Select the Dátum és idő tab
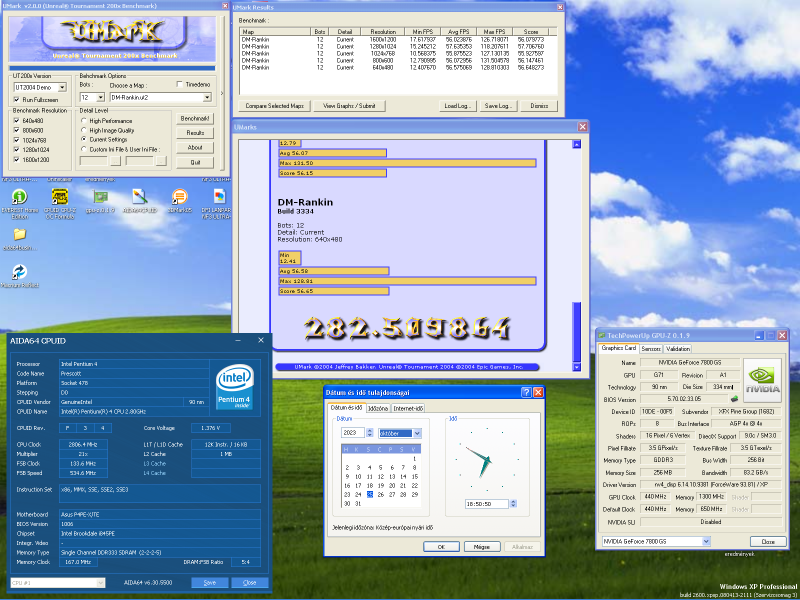 (346, 407)
